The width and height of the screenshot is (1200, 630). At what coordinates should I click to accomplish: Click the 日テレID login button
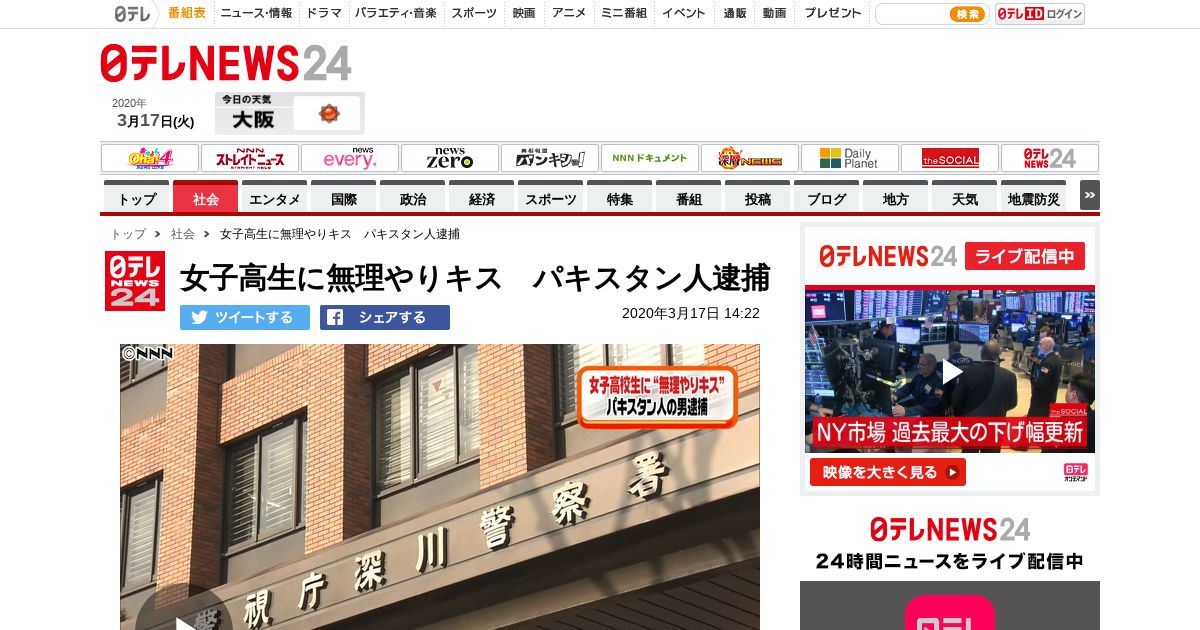tap(1040, 14)
